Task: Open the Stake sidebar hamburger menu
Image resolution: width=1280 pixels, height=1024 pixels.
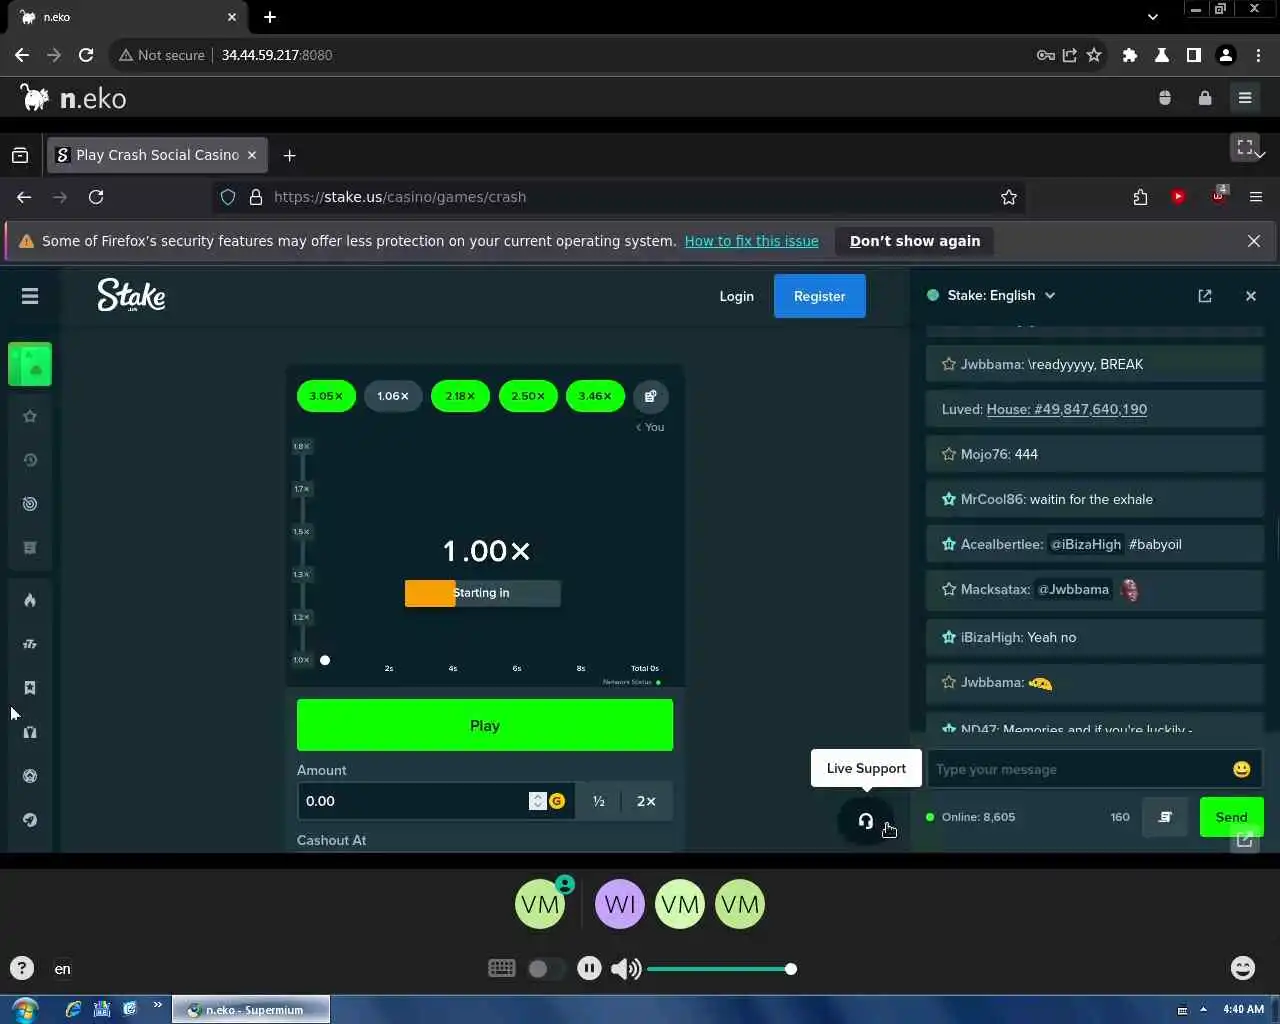Action: 30,296
